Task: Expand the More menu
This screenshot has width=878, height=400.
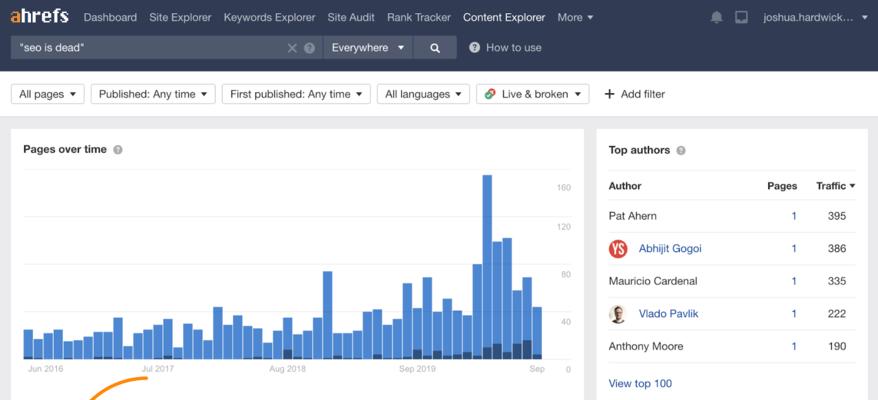Action: (575, 17)
